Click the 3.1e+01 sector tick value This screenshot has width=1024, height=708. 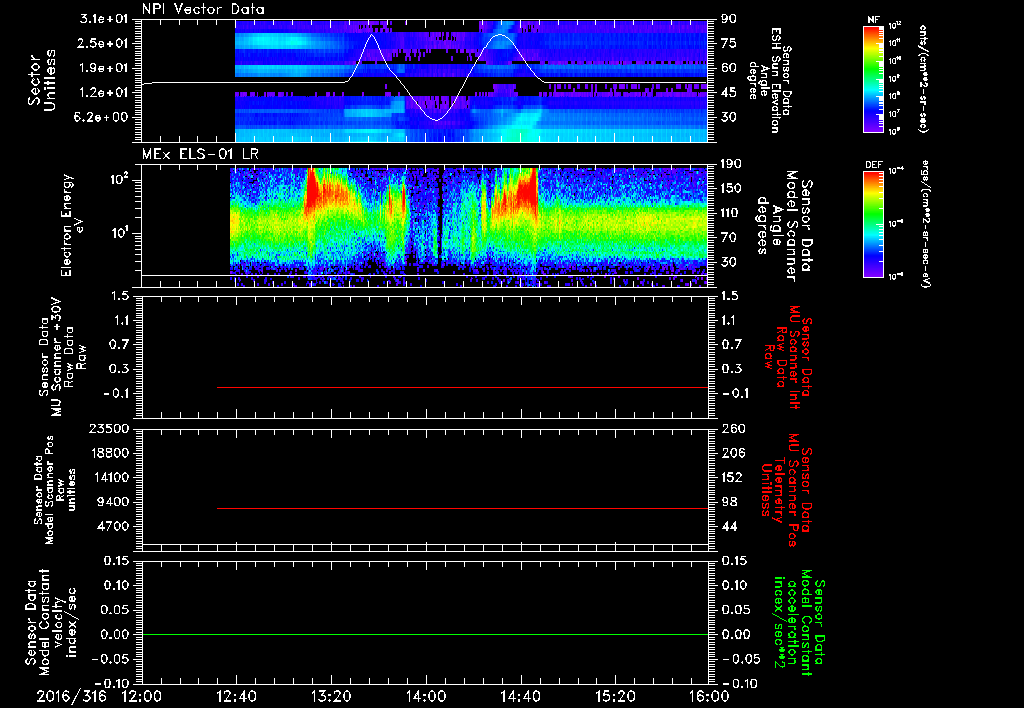pos(104,19)
